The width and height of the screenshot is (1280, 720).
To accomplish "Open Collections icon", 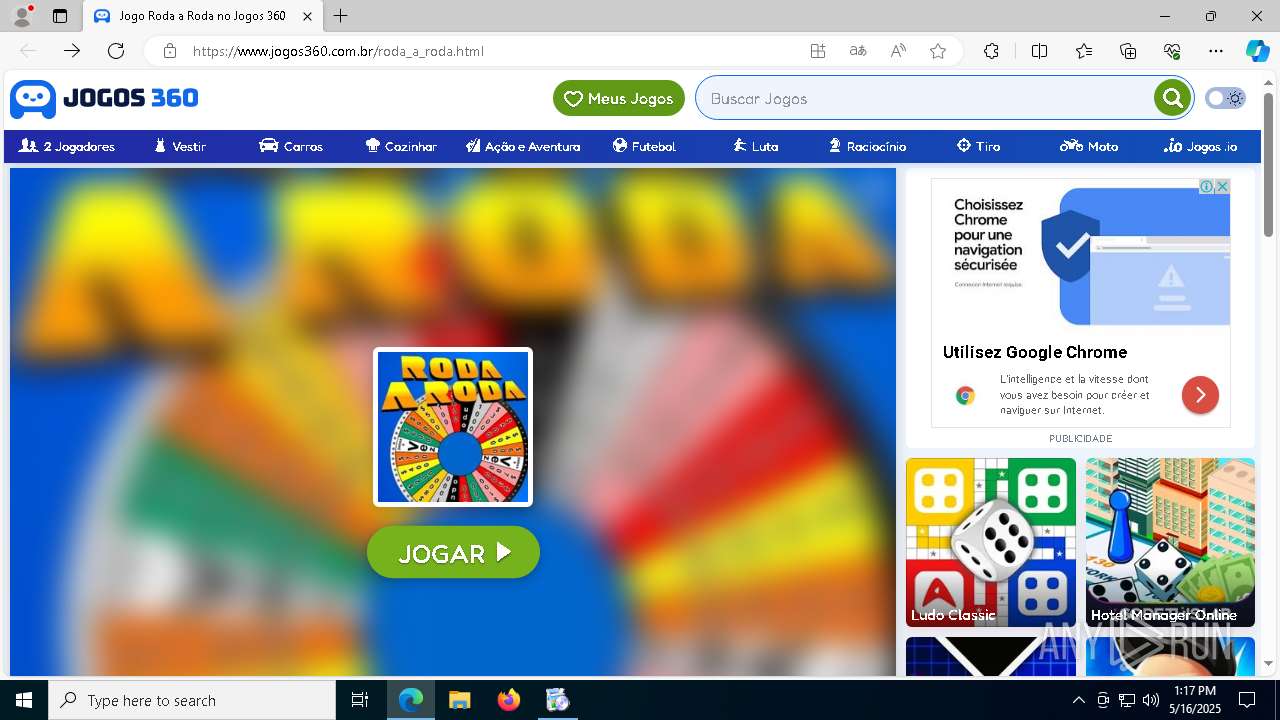I will point(1128,51).
